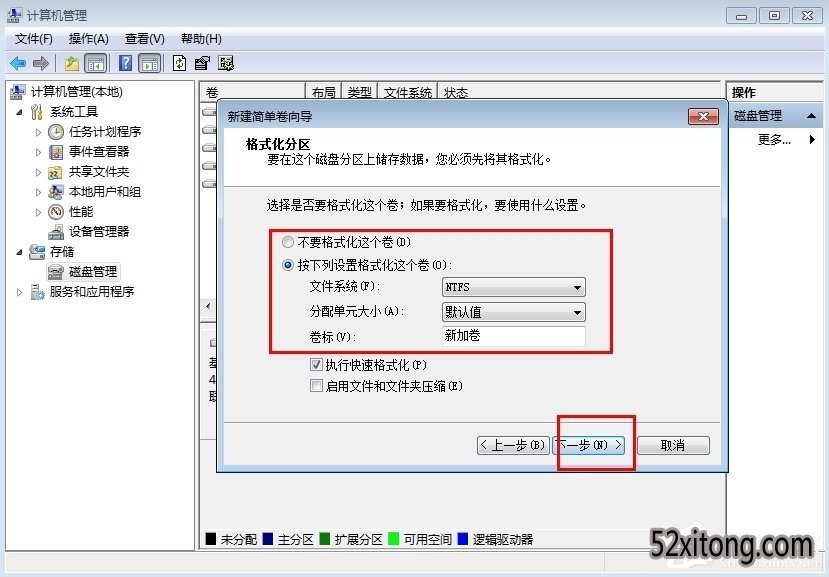Close the 新建简单卷向导 dialog
829x577 pixels.
[703, 116]
